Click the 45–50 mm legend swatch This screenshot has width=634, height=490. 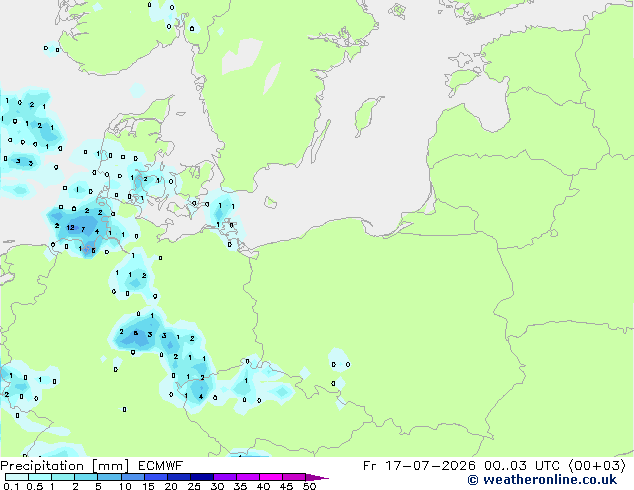point(294,477)
